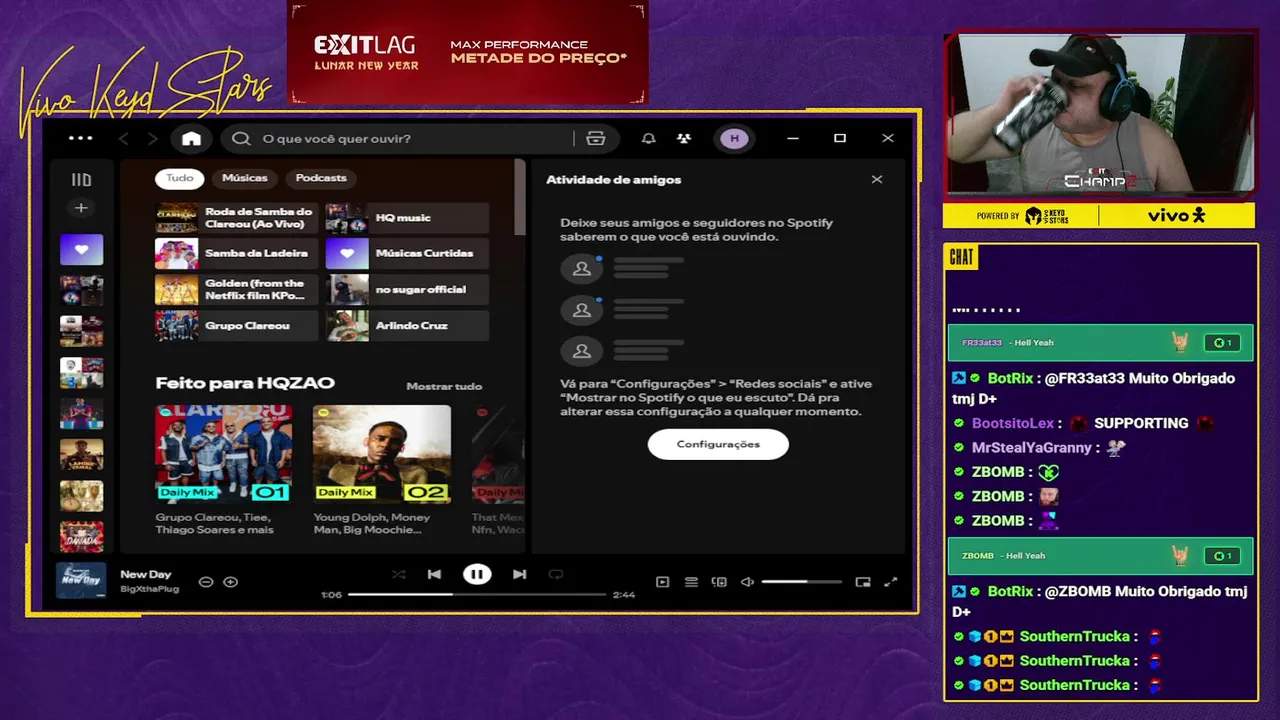Hide the New Day track with the minus icon
The height and width of the screenshot is (720, 1280).
click(206, 581)
